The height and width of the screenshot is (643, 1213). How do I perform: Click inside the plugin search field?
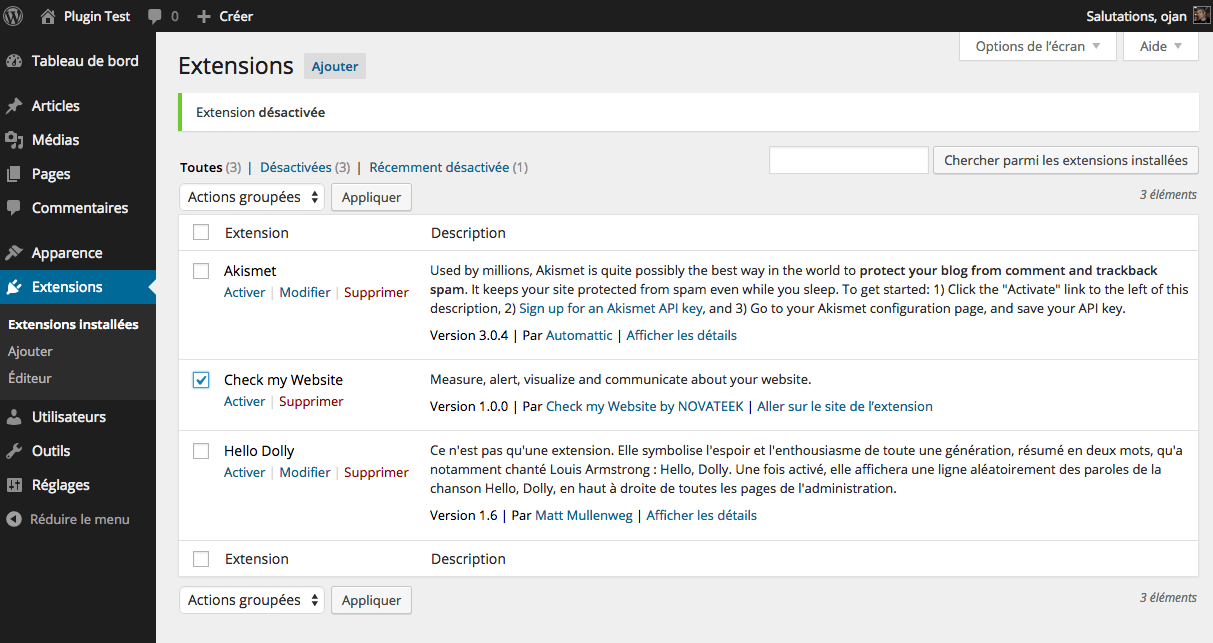848,160
